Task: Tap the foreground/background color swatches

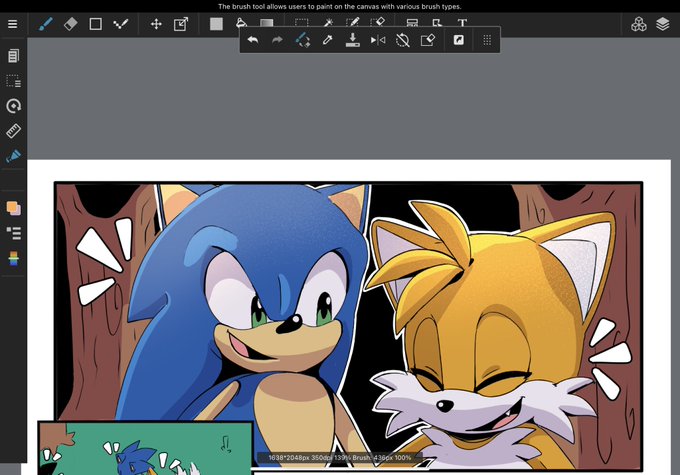Action: 13,208
